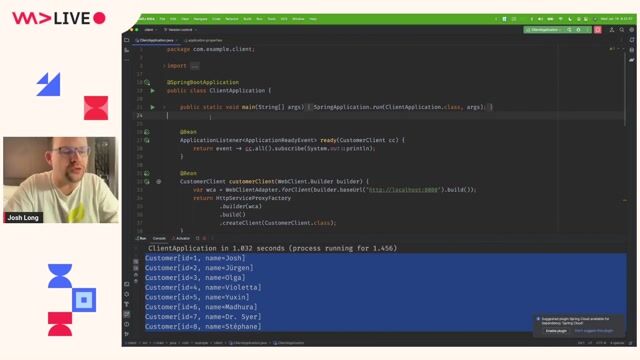Open Search Everywhere magnifier in top toolbar
The image size is (640, 360).
622,30
